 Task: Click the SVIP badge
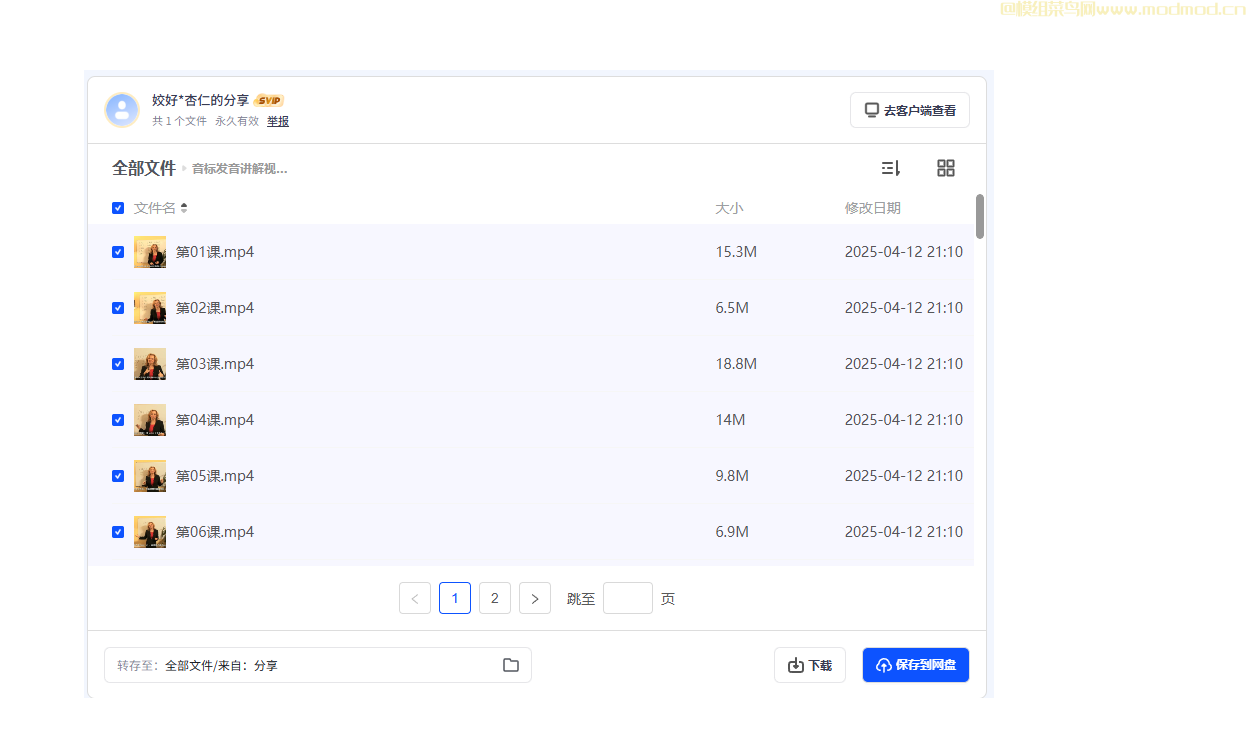pyautogui.click(x=269, y=100)
